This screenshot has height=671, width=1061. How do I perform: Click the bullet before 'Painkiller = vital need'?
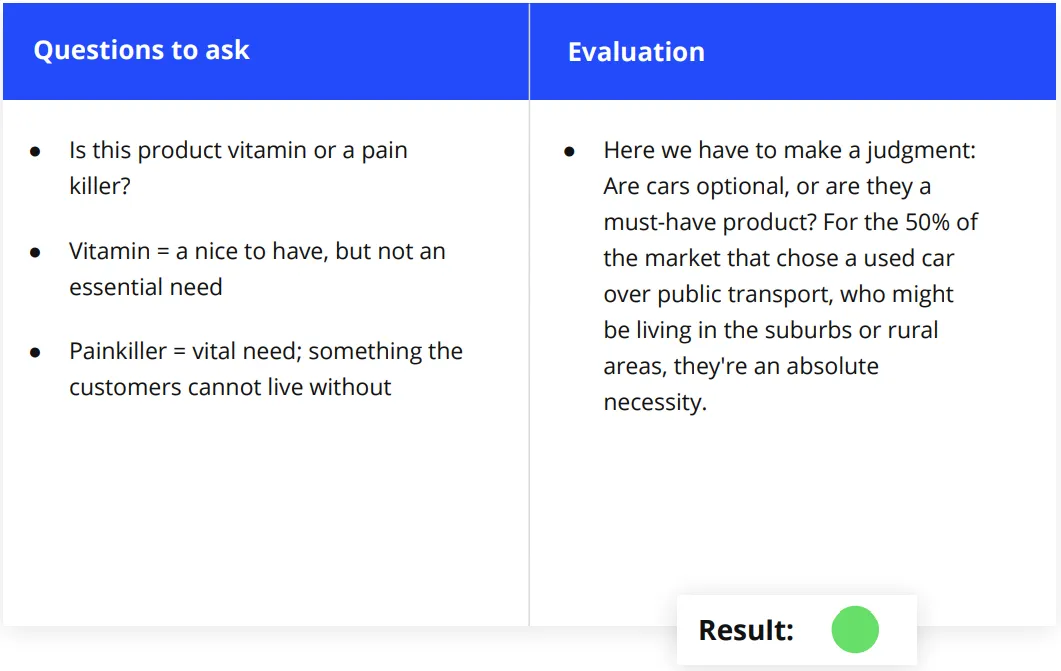click(35, 352)
